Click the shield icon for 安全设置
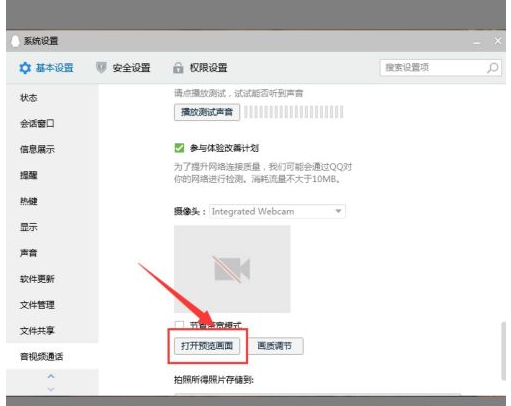The width and height of the screenshot is (511, 406). (101, 68)
